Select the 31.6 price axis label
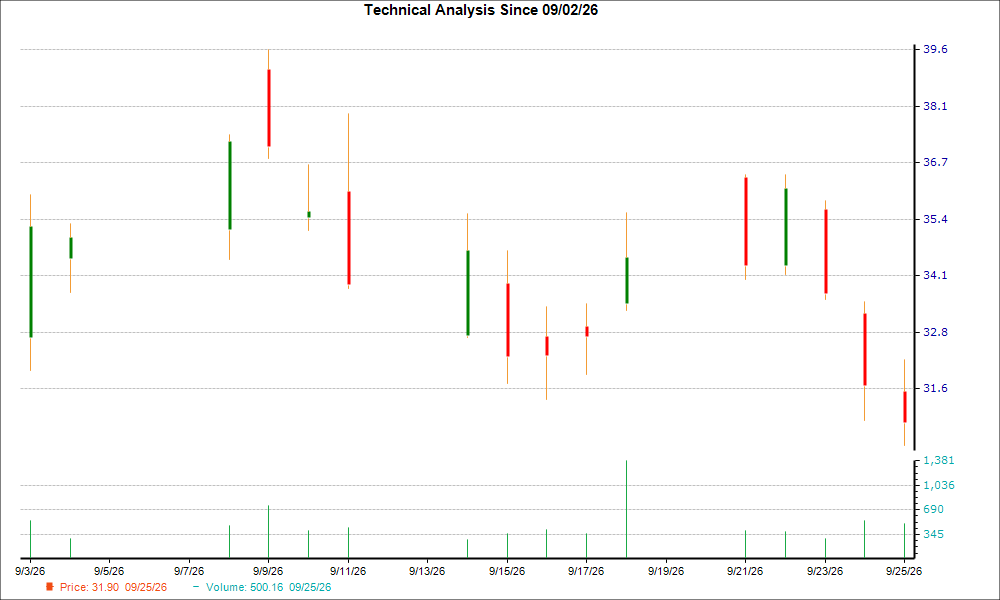The width and height of the screenshot is (1000, 600). coord(936,388)
